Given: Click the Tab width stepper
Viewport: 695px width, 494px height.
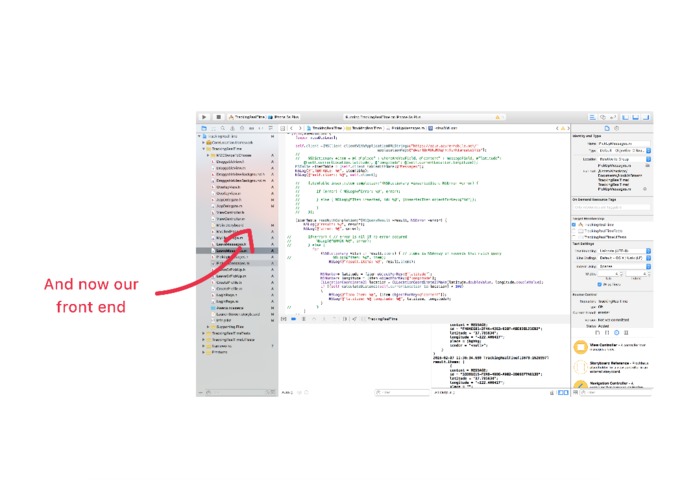Looking at the screenshot, I should point(621,274).
